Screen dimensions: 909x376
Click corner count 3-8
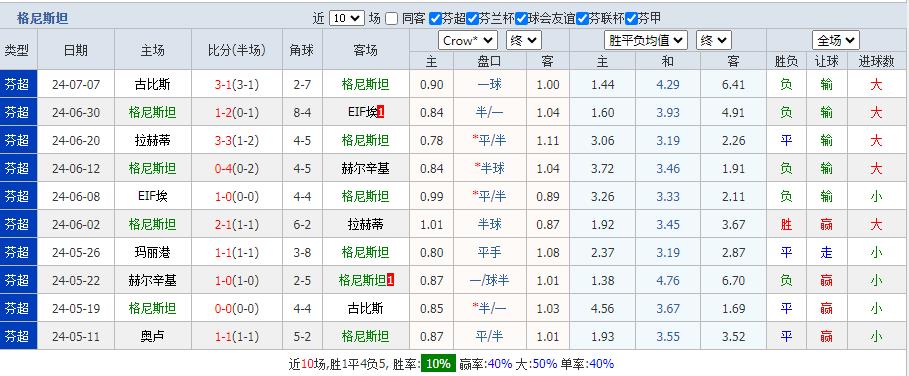pos(302,252)
